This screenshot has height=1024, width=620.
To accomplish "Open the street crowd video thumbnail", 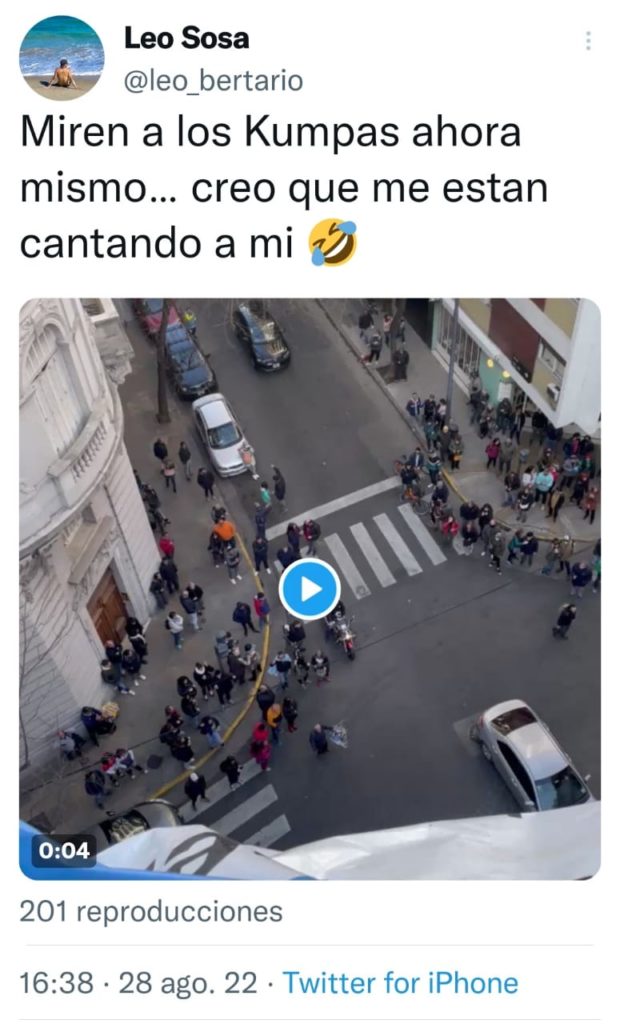I will click(310, 589).
